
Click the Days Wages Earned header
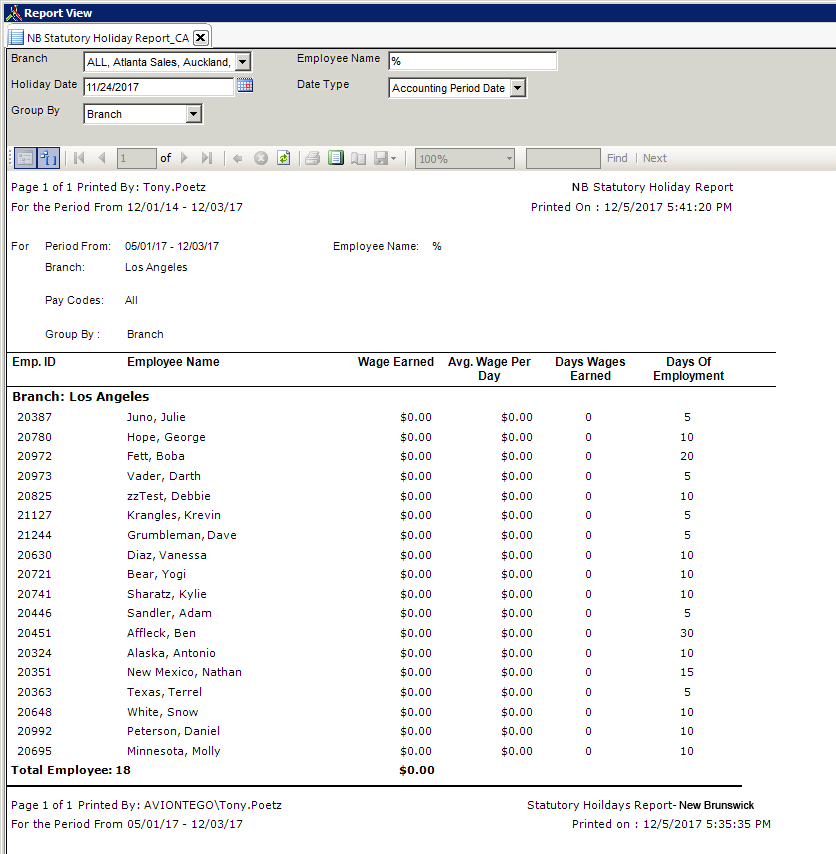pyautogui.click(x=590, y=369)
